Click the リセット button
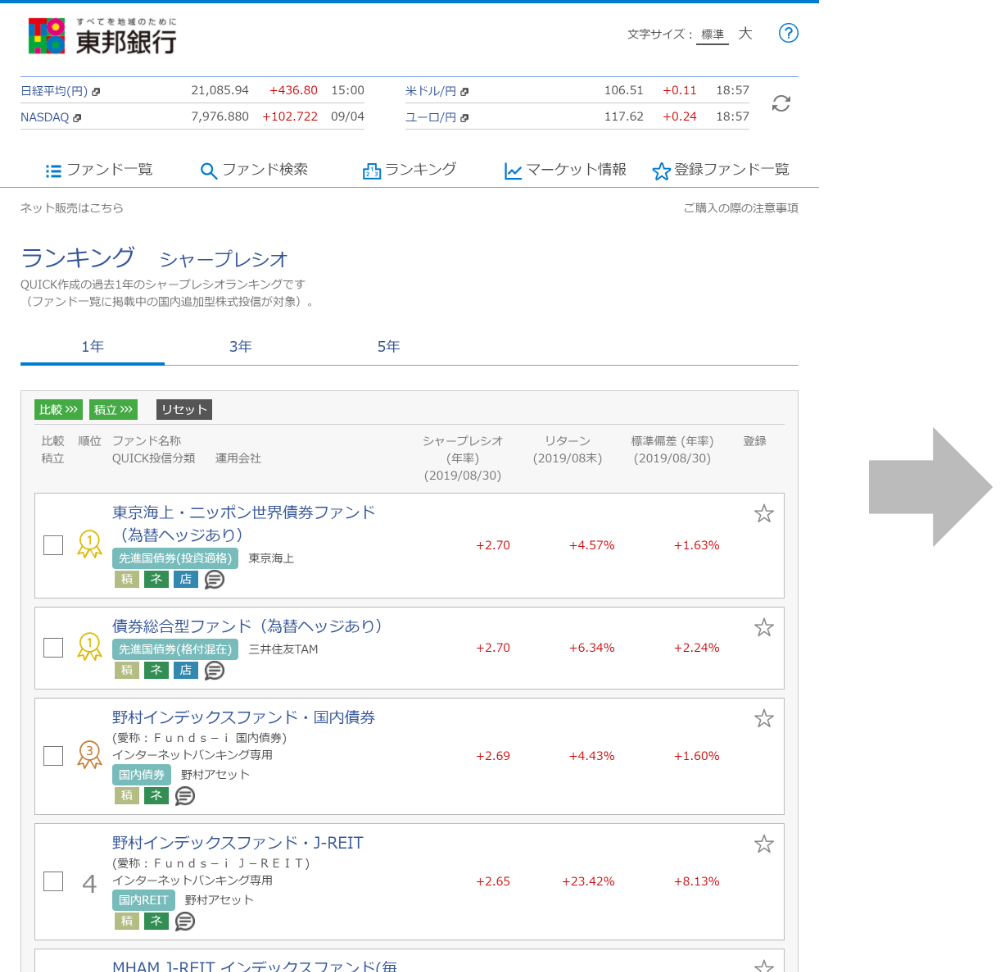The height and width of the screenshot is (972, 1000). click(x=184, y=409)
